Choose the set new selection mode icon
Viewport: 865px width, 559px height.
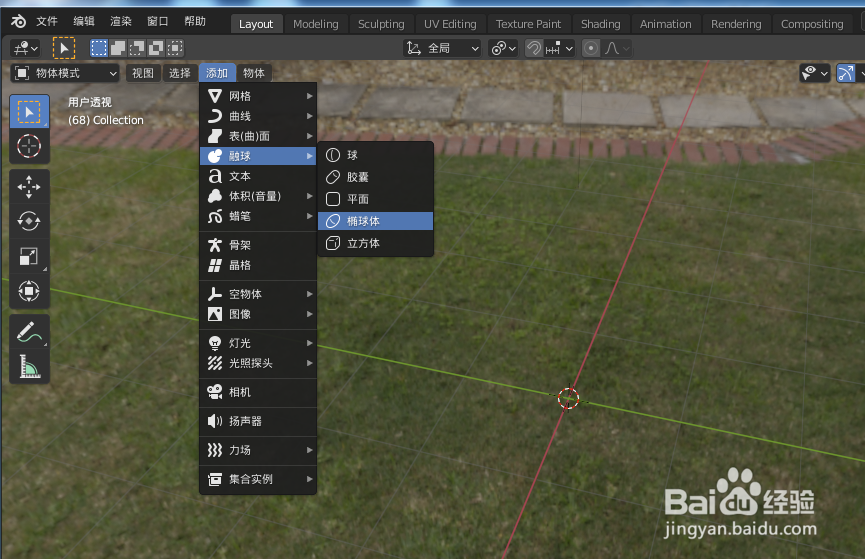click(x=99, y=49)
